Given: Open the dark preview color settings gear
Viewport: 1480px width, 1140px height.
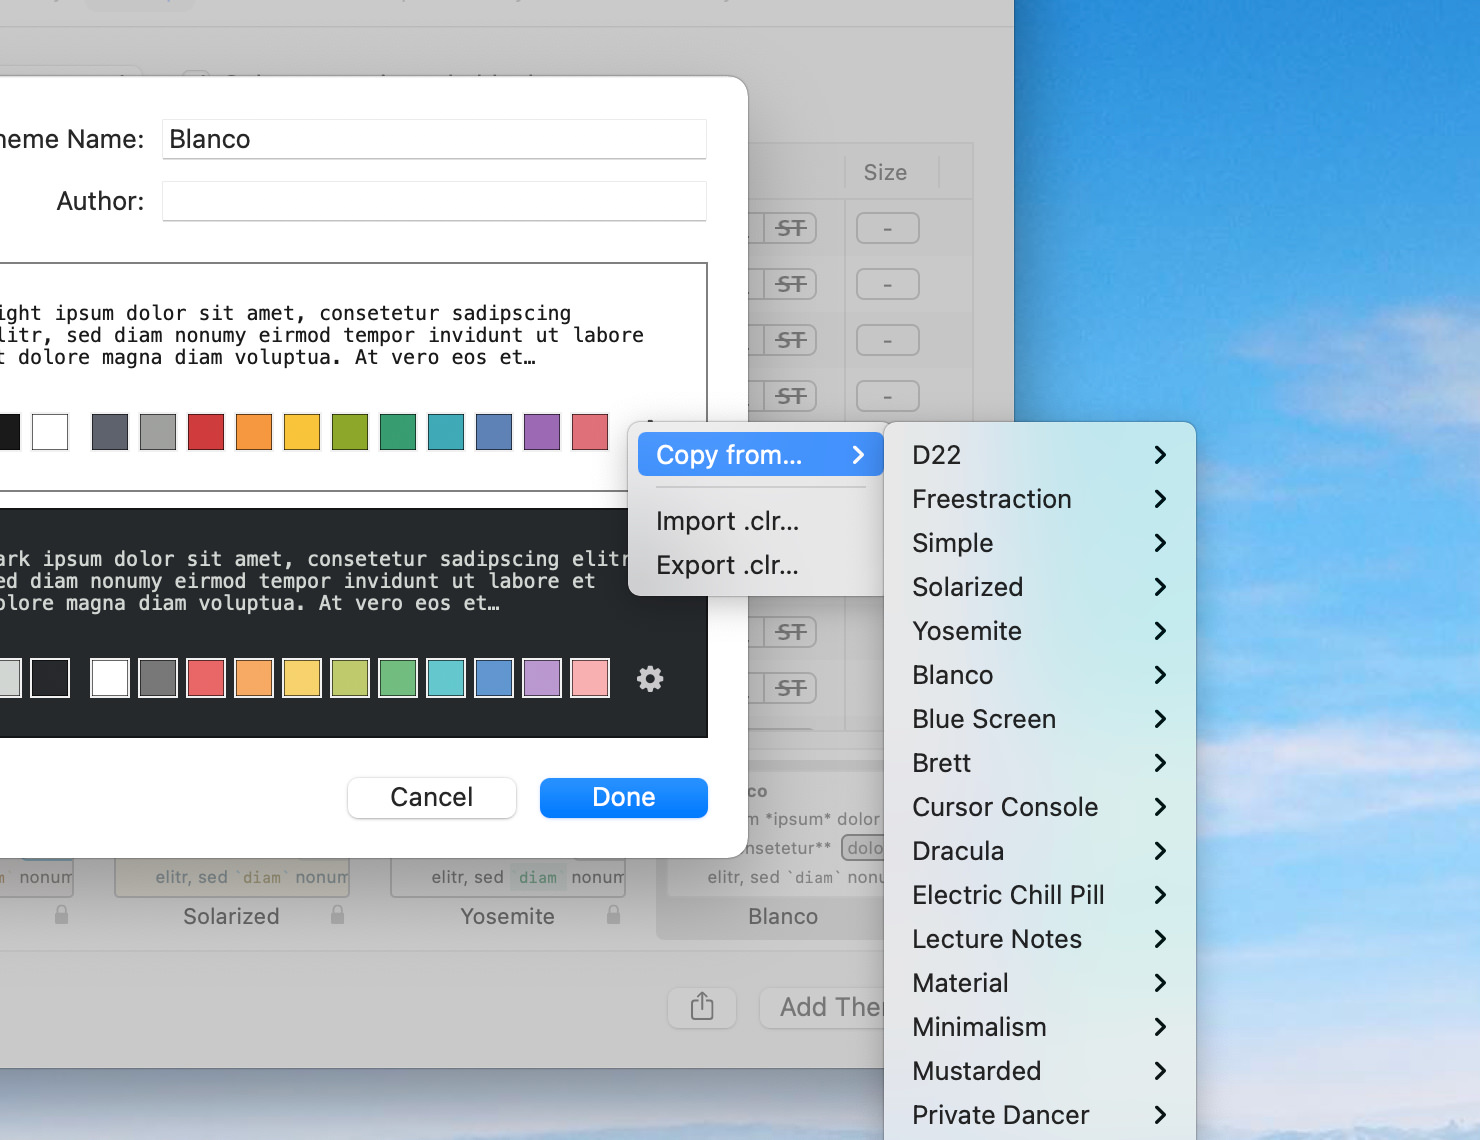Looking at the screenshot, I should (x=650, y=679).
